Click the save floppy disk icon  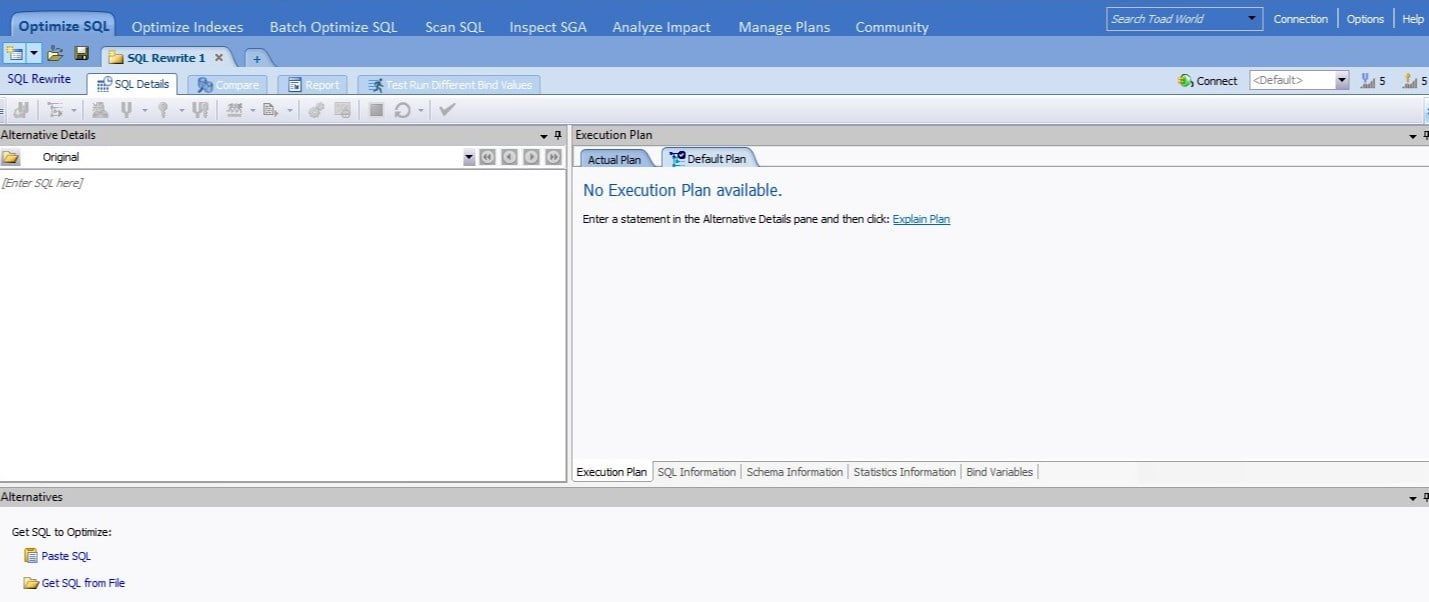click(82, 54)
